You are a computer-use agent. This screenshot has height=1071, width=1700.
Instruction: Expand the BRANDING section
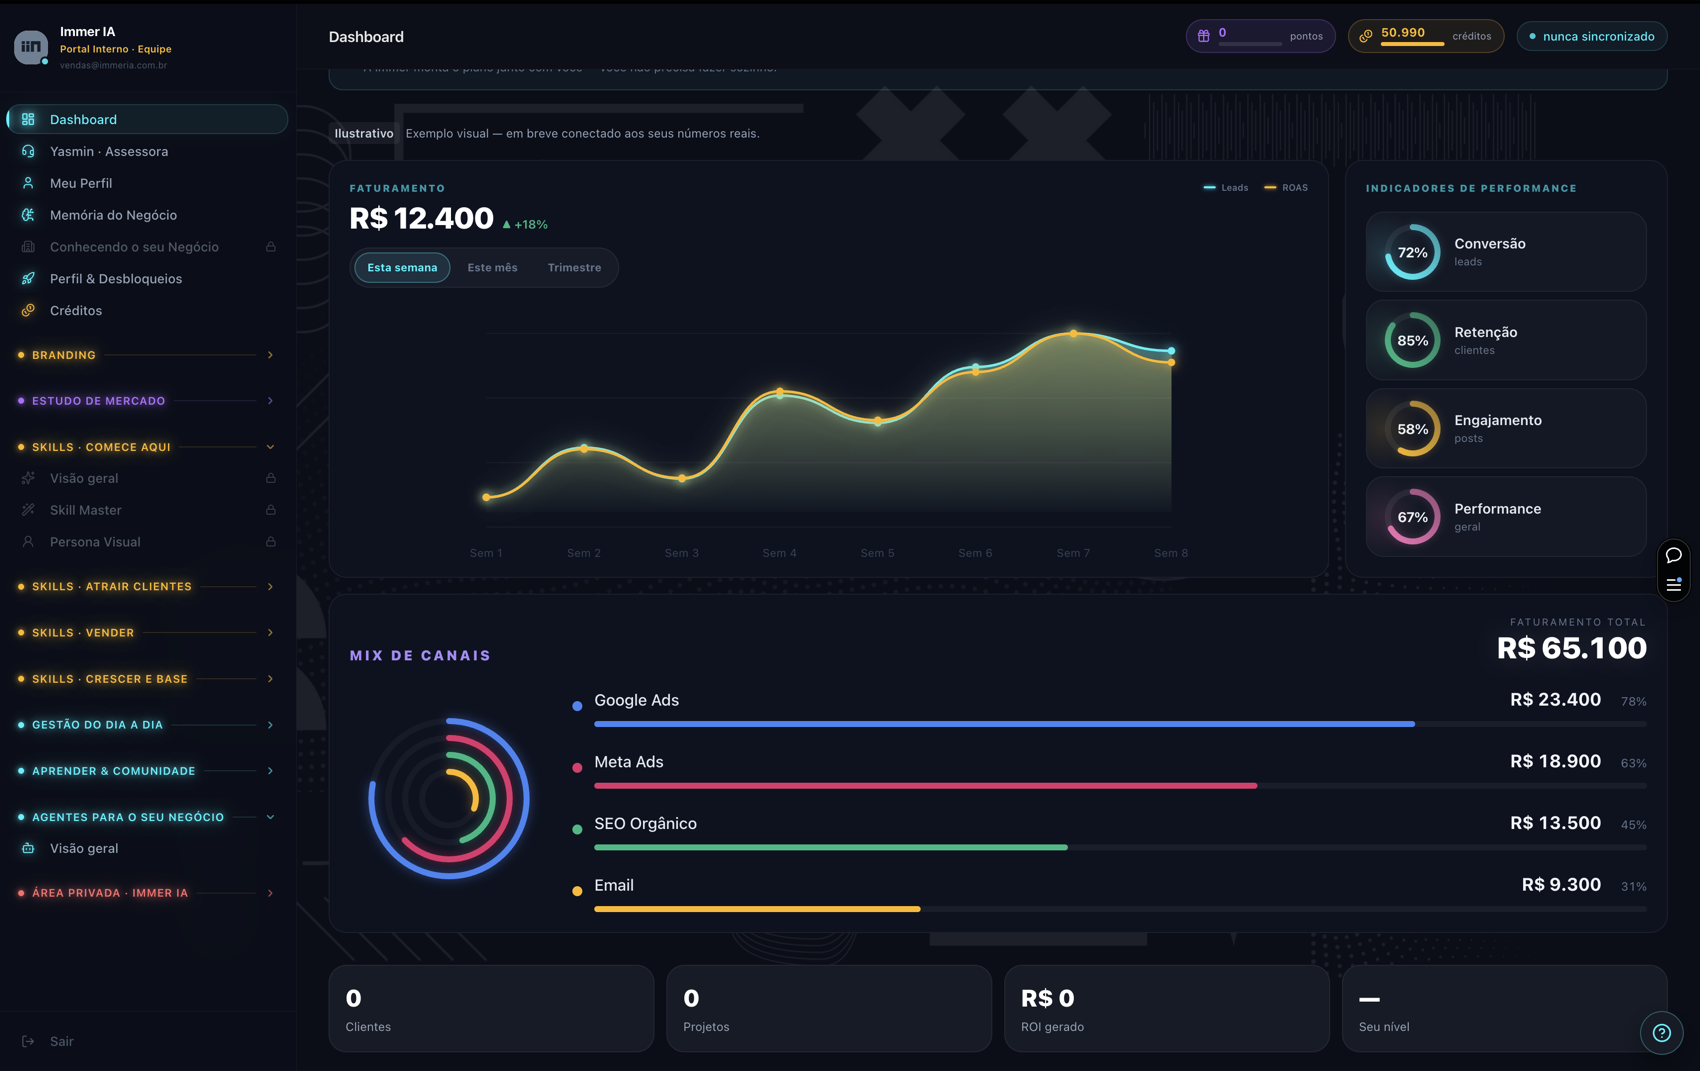point(146,355)
